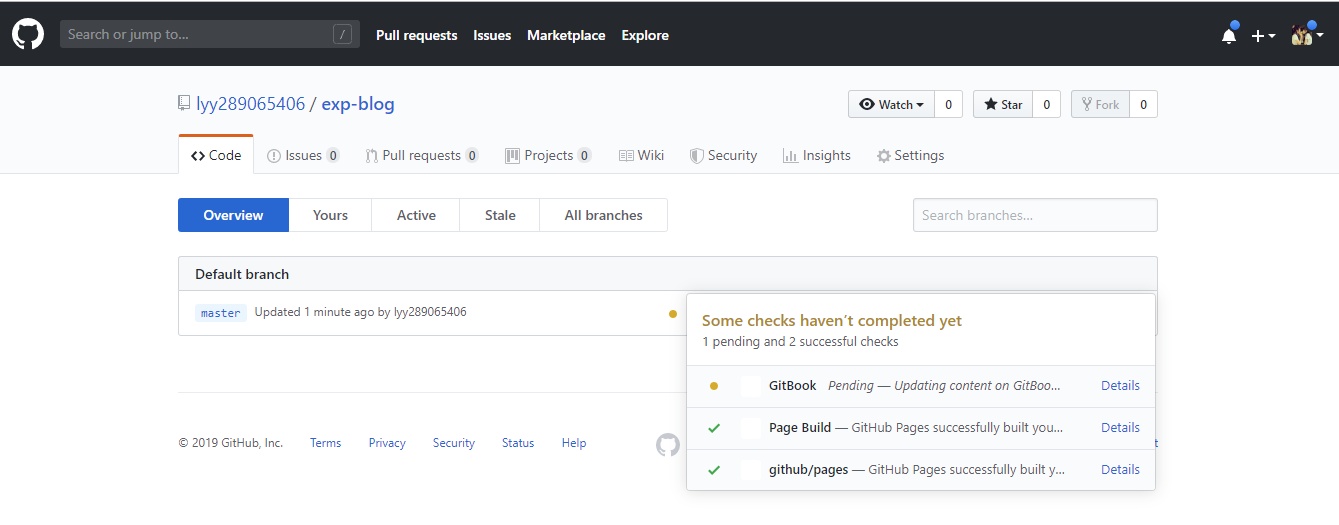Click '1 pending and 2 successful checks' text
The width and height of the screenshot is (1339, 525).
pos(800,342)
